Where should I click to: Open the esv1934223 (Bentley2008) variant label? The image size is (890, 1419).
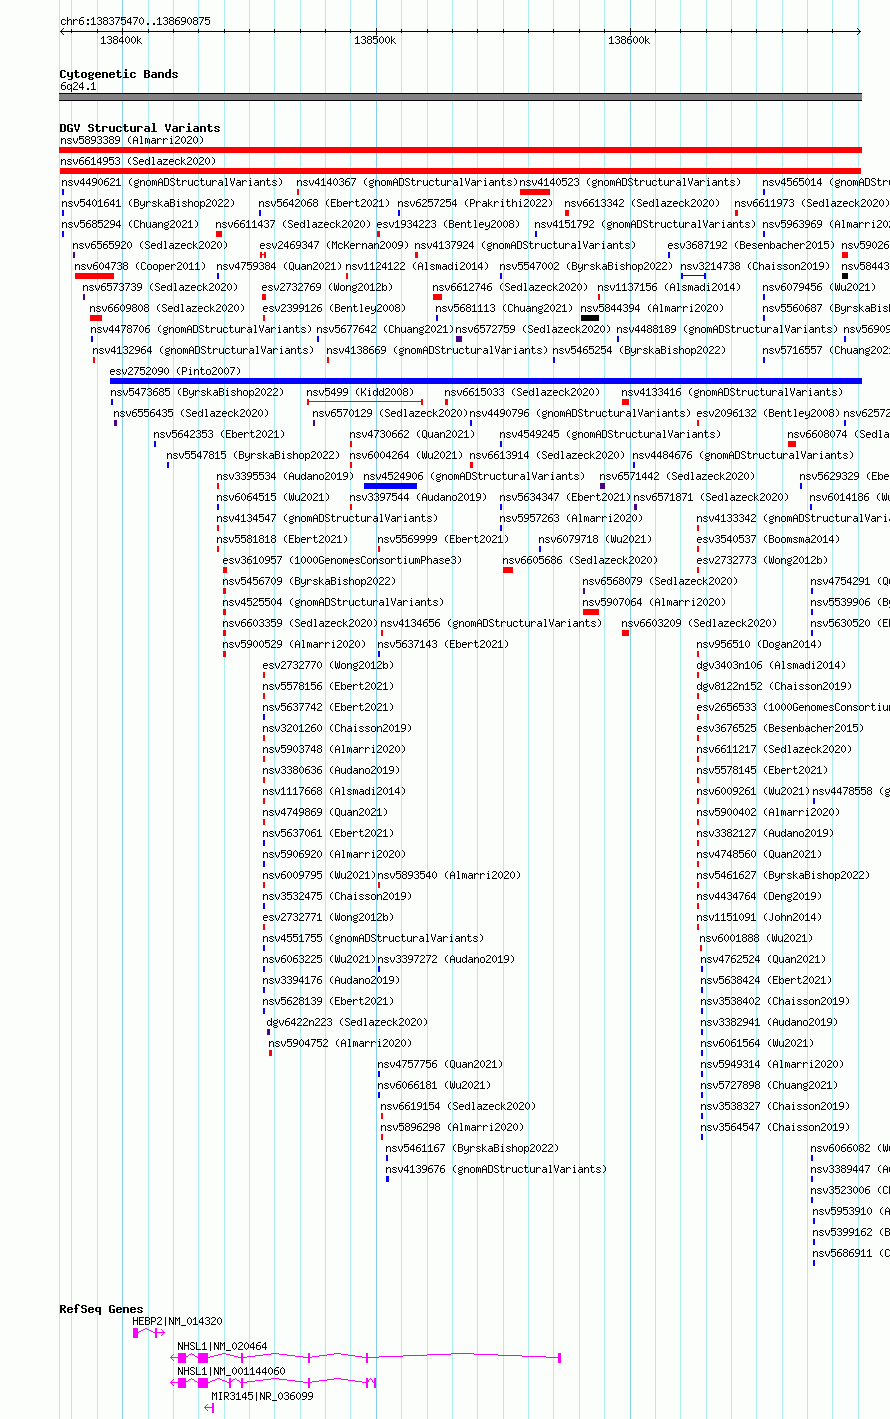pyautogui.click(x=448, y=224)
